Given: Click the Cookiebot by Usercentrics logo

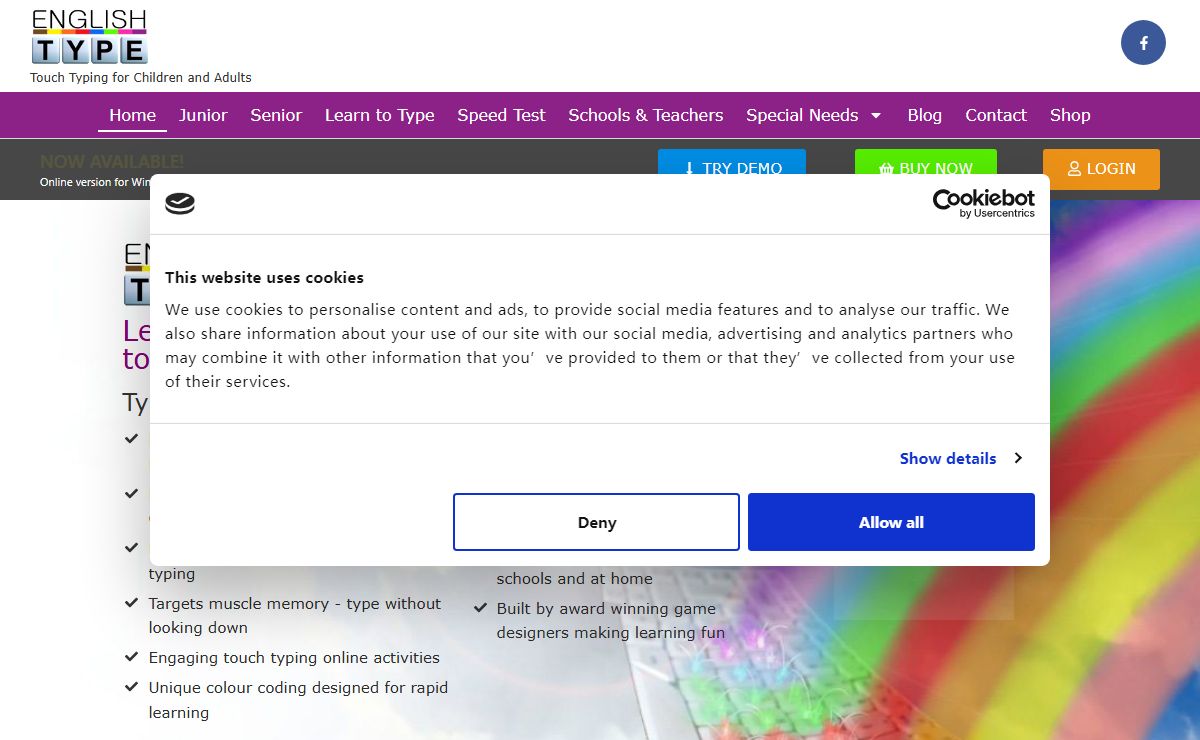Looking at the screenshot, I should click(984, 204).
